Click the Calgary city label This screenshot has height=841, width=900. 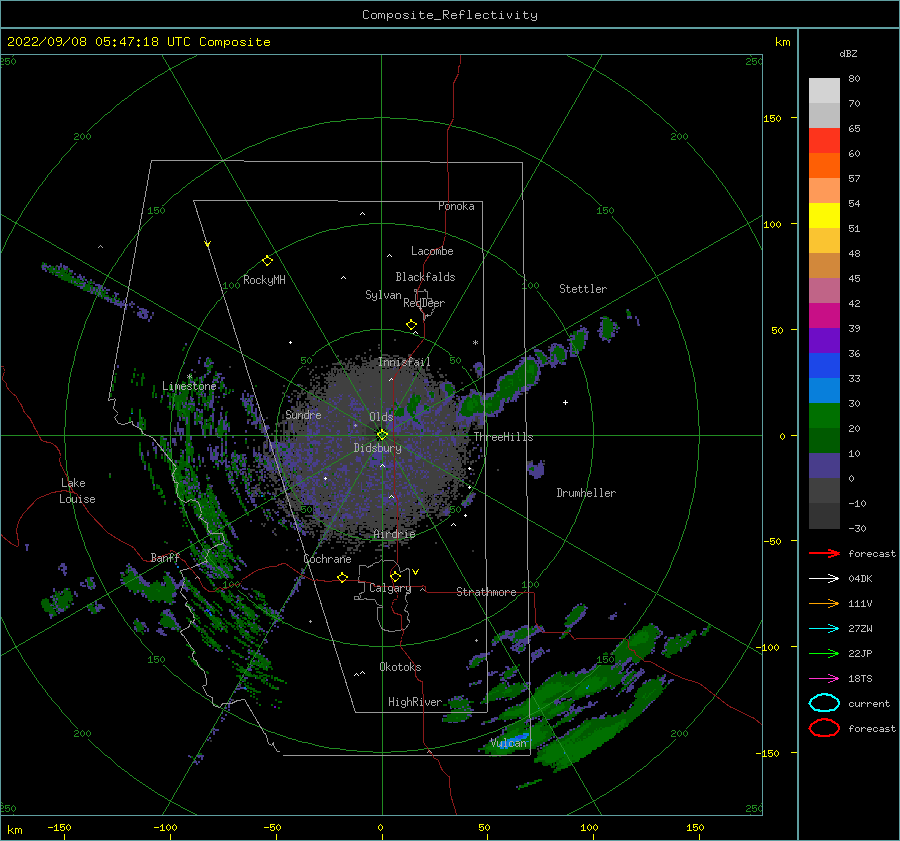point(390,588)
